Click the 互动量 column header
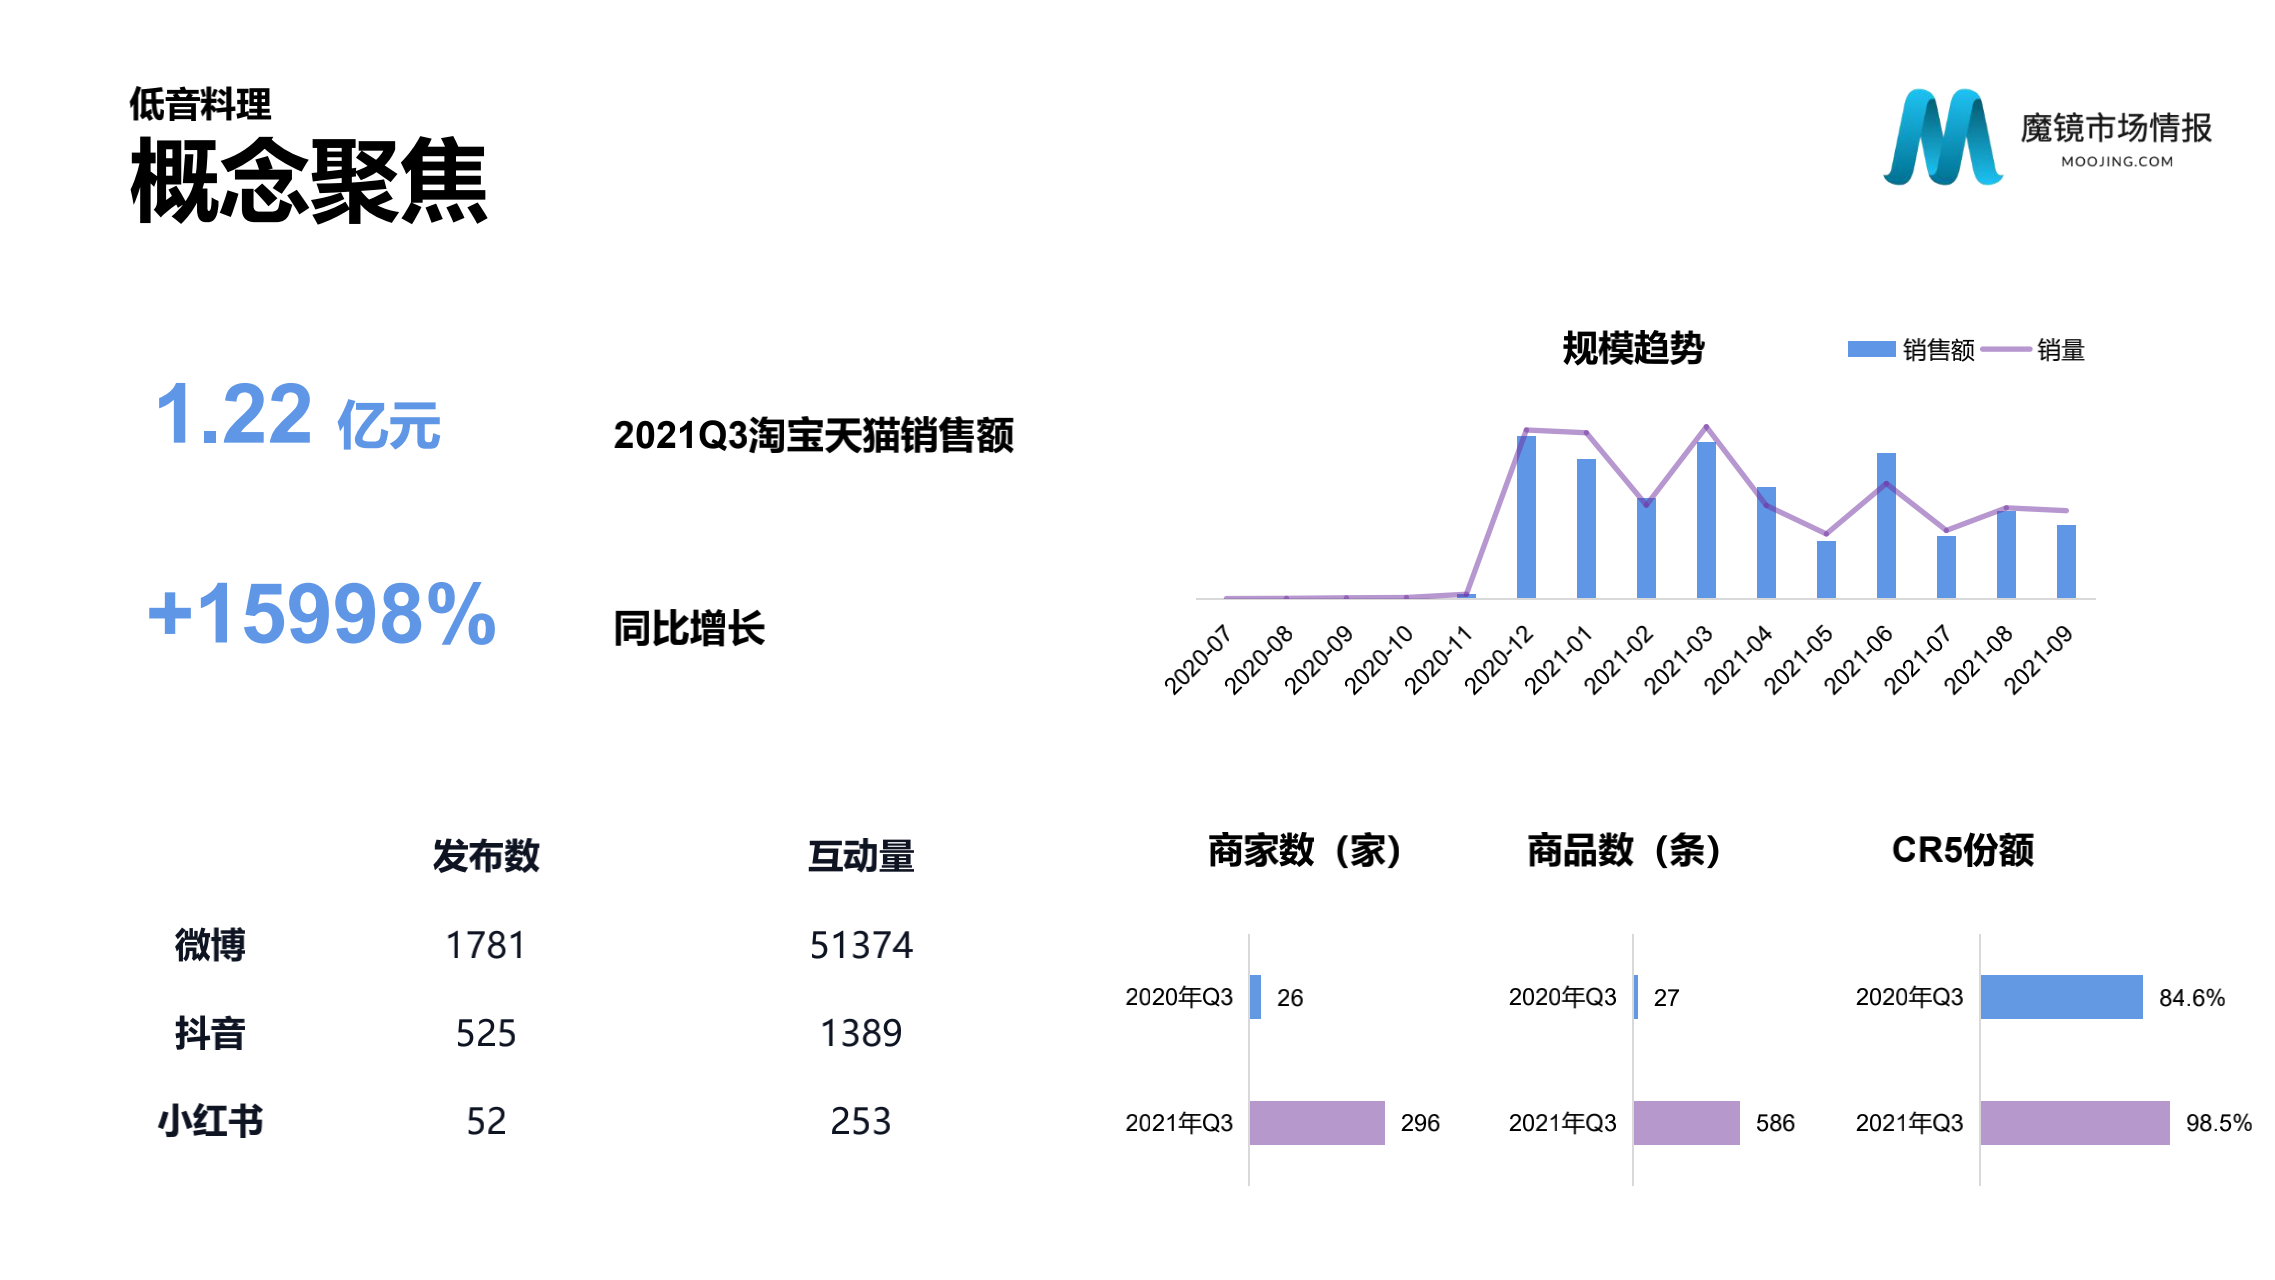 pyautogui.click(x=861, y=855)
